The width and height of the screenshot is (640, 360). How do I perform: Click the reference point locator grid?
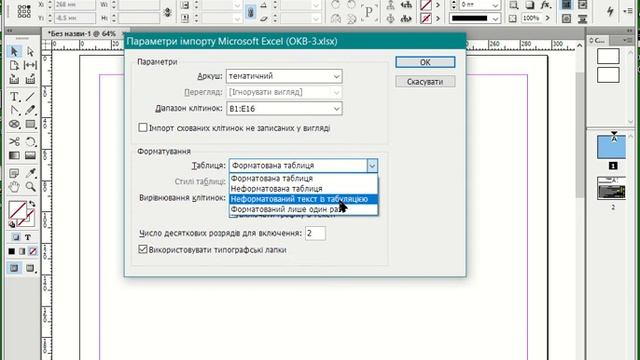[24, 11]
